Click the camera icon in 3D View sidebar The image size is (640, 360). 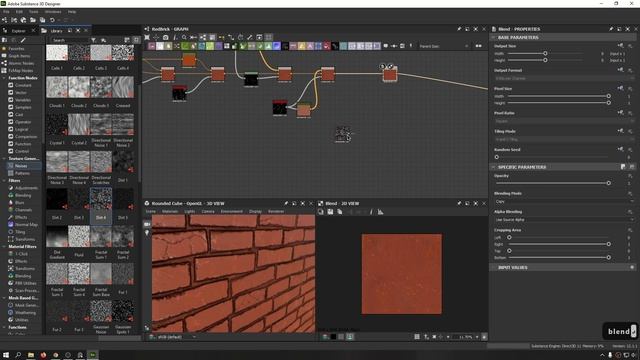click(147, 224)
